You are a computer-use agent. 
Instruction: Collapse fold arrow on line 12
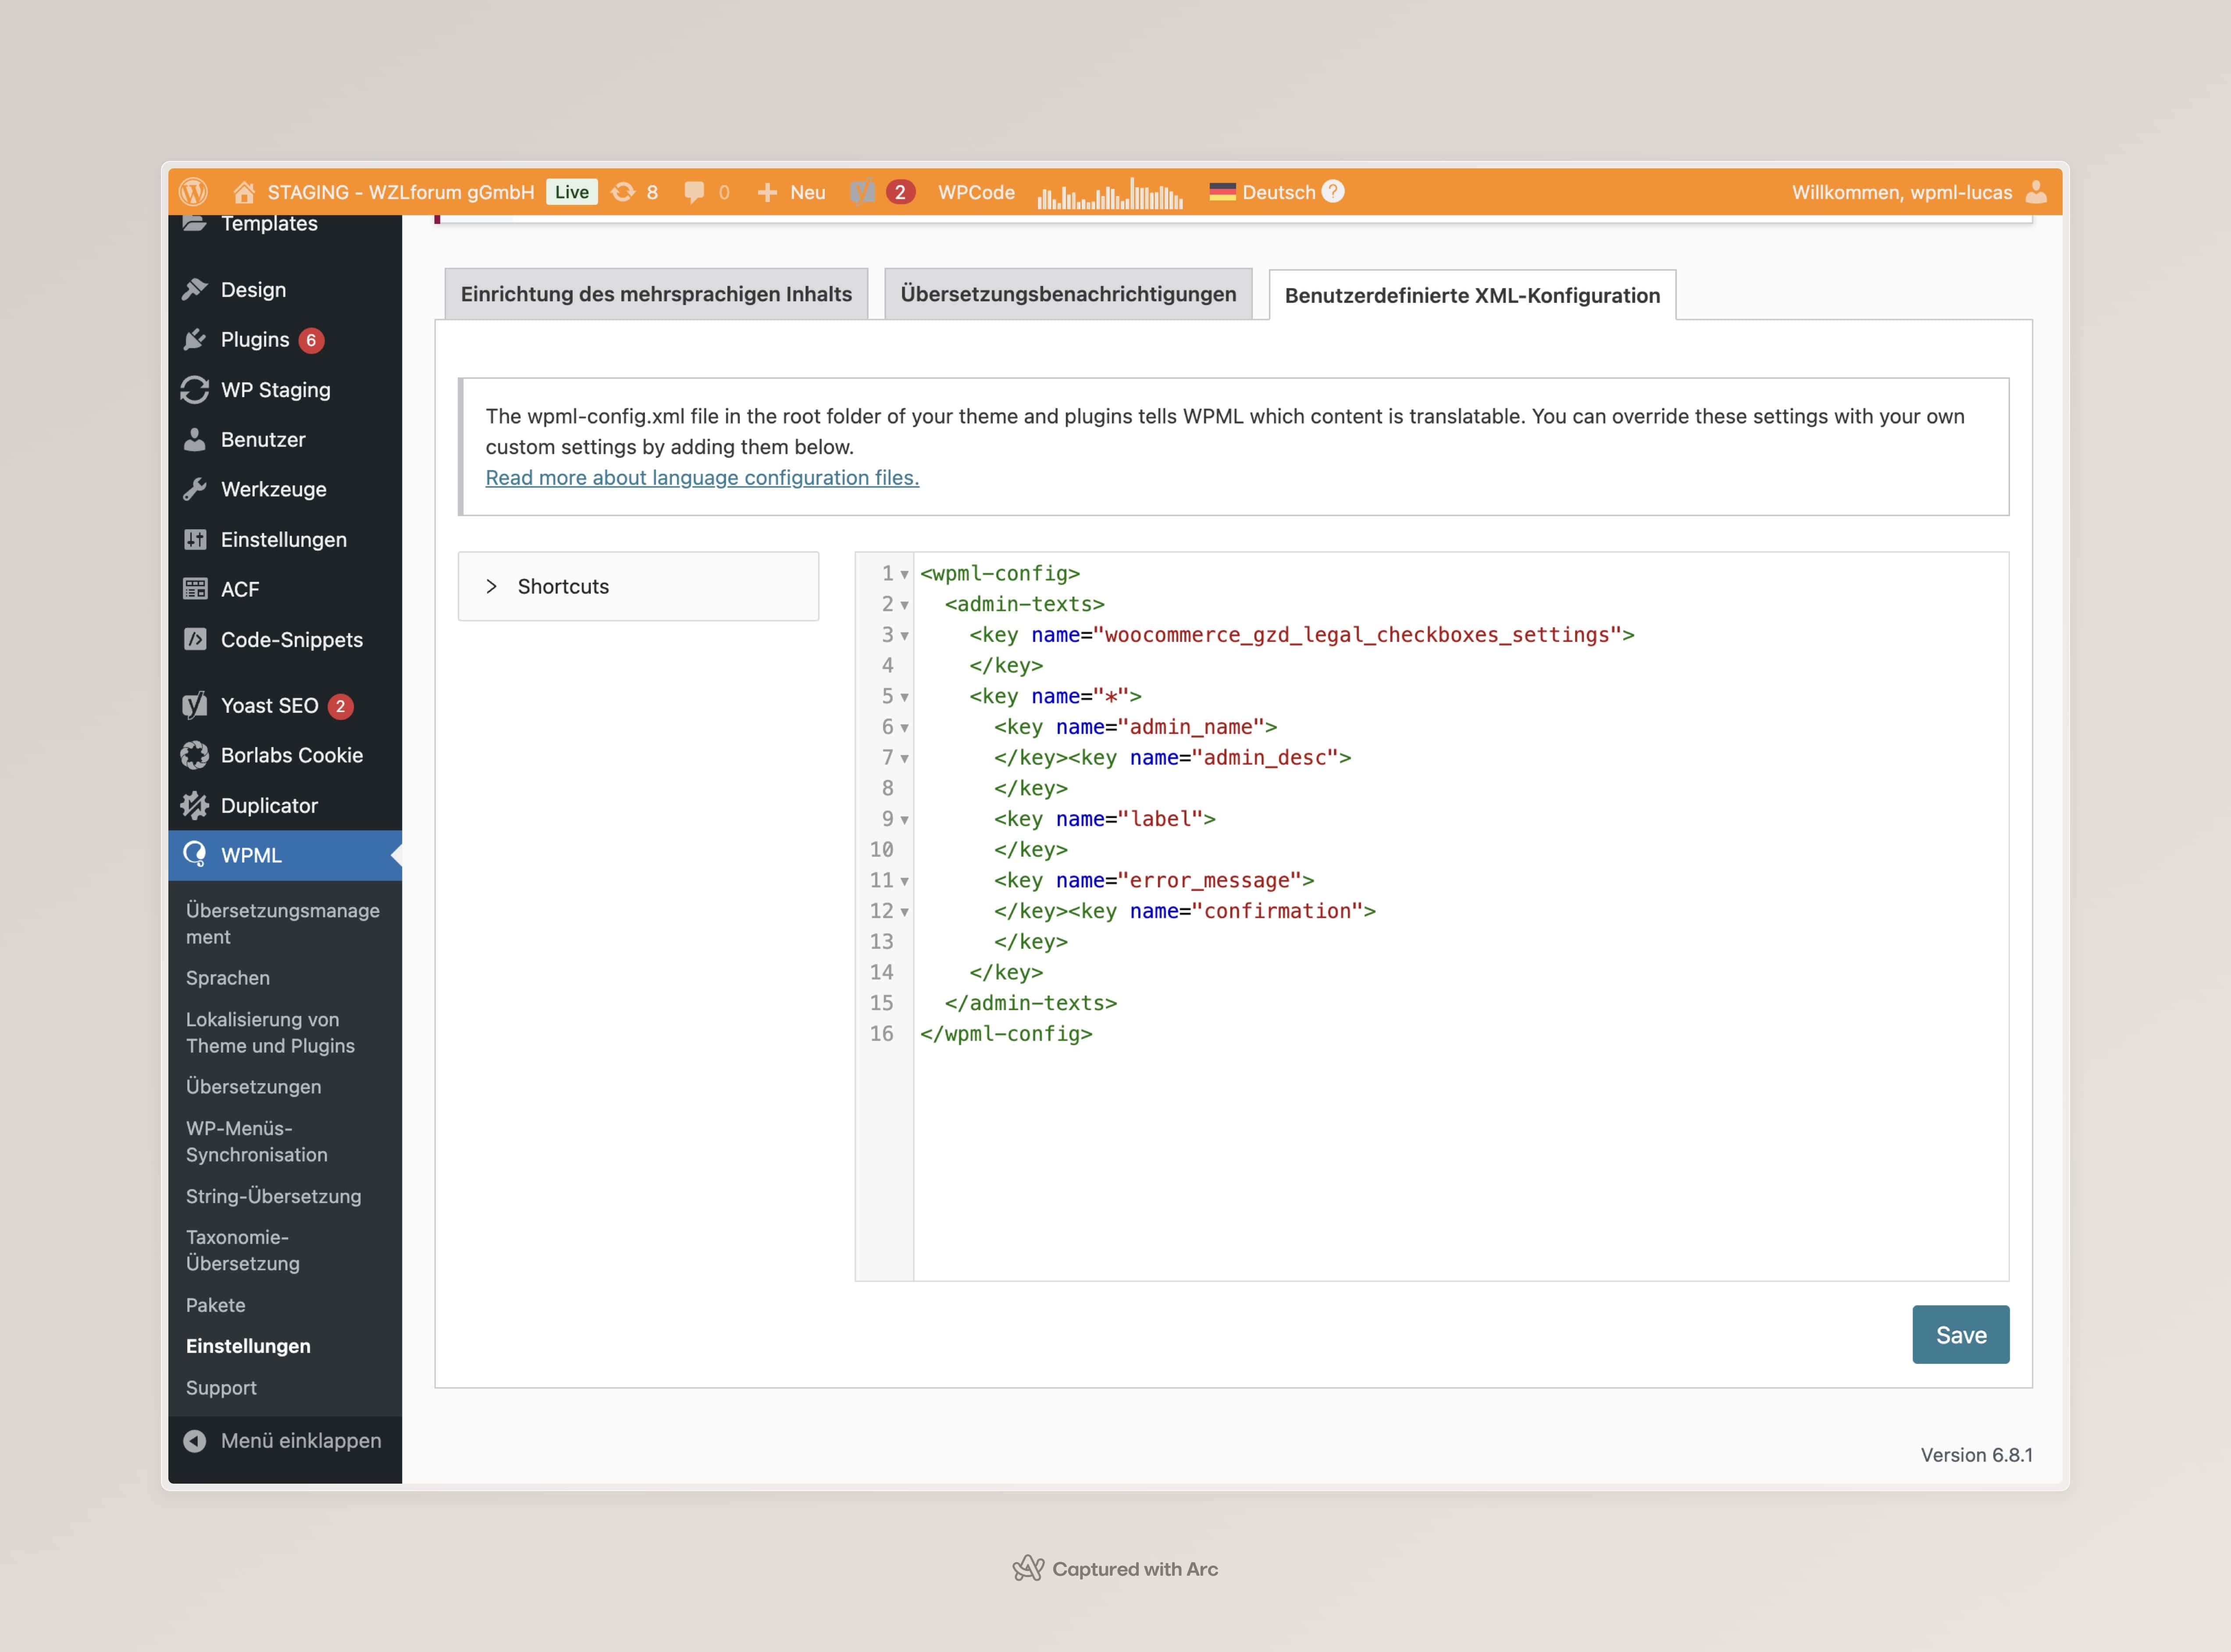(904, 912)
